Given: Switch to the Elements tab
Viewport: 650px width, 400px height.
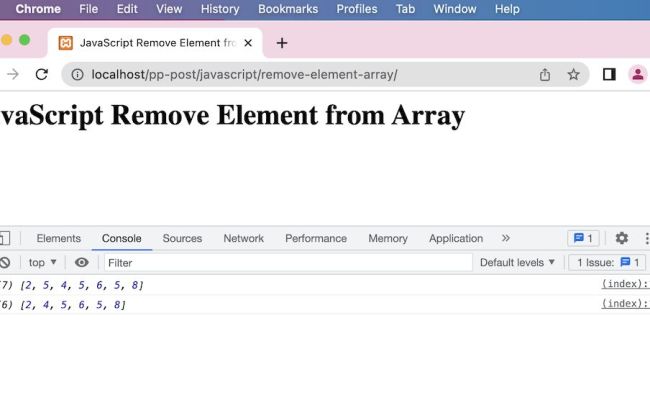Looking at the screenshot, I should coord(58,238).
